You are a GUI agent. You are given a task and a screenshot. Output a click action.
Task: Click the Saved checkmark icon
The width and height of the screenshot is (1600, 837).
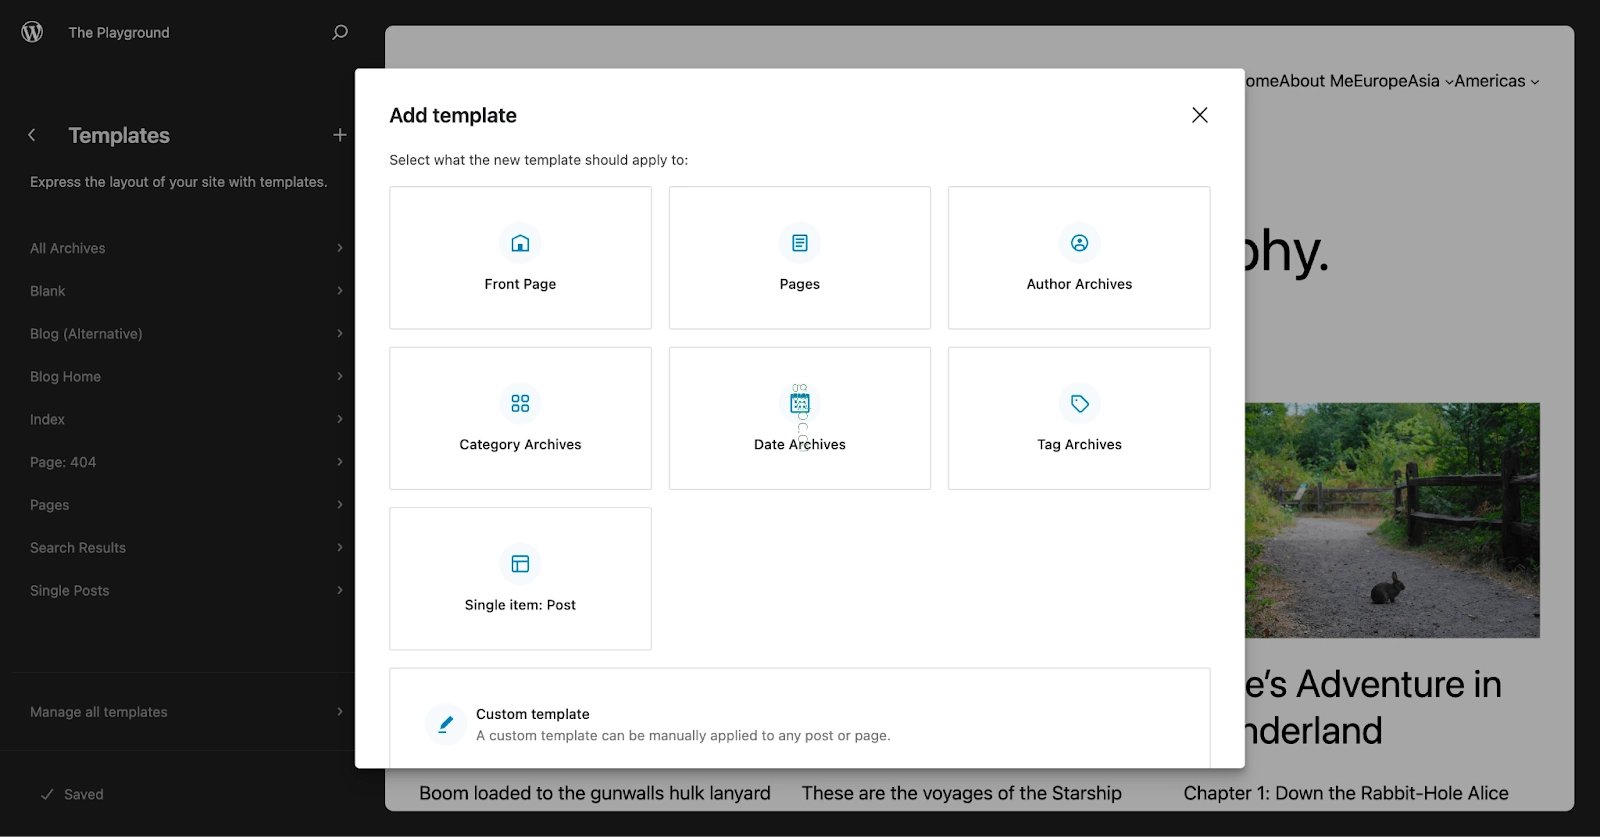47,794
